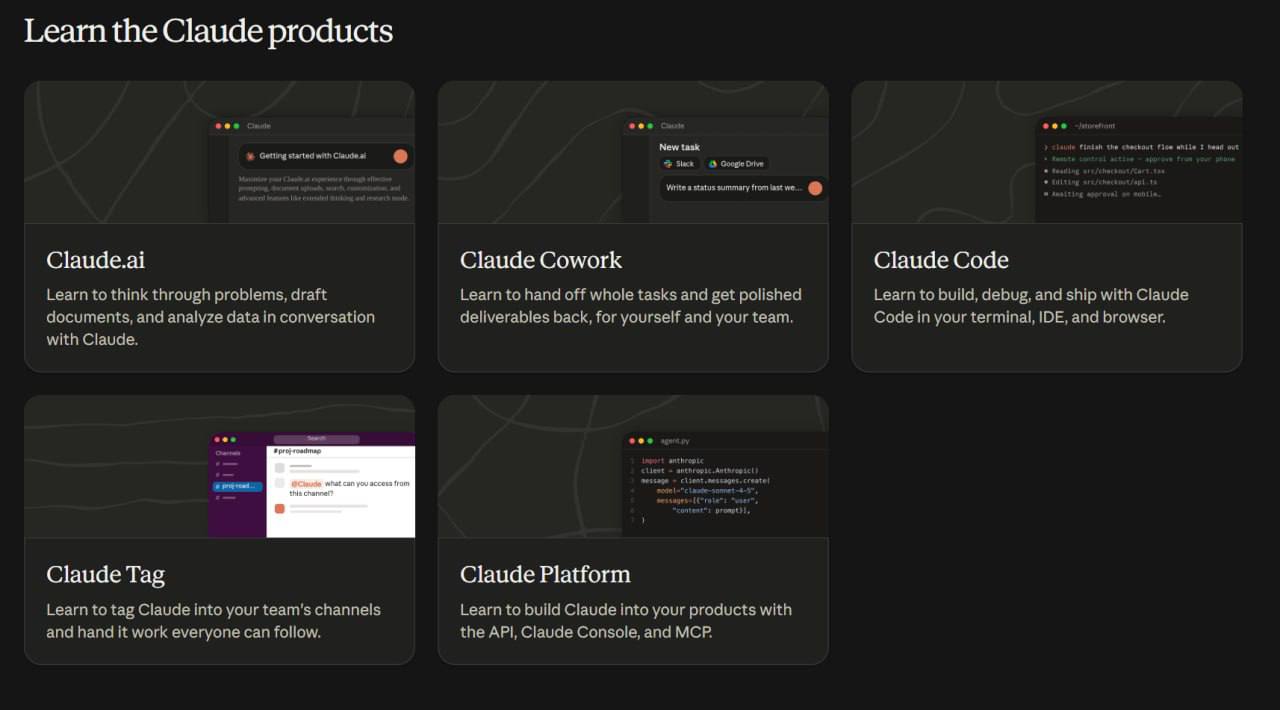Click the 'client = anthropic.Anthropic()' code line

700,471
